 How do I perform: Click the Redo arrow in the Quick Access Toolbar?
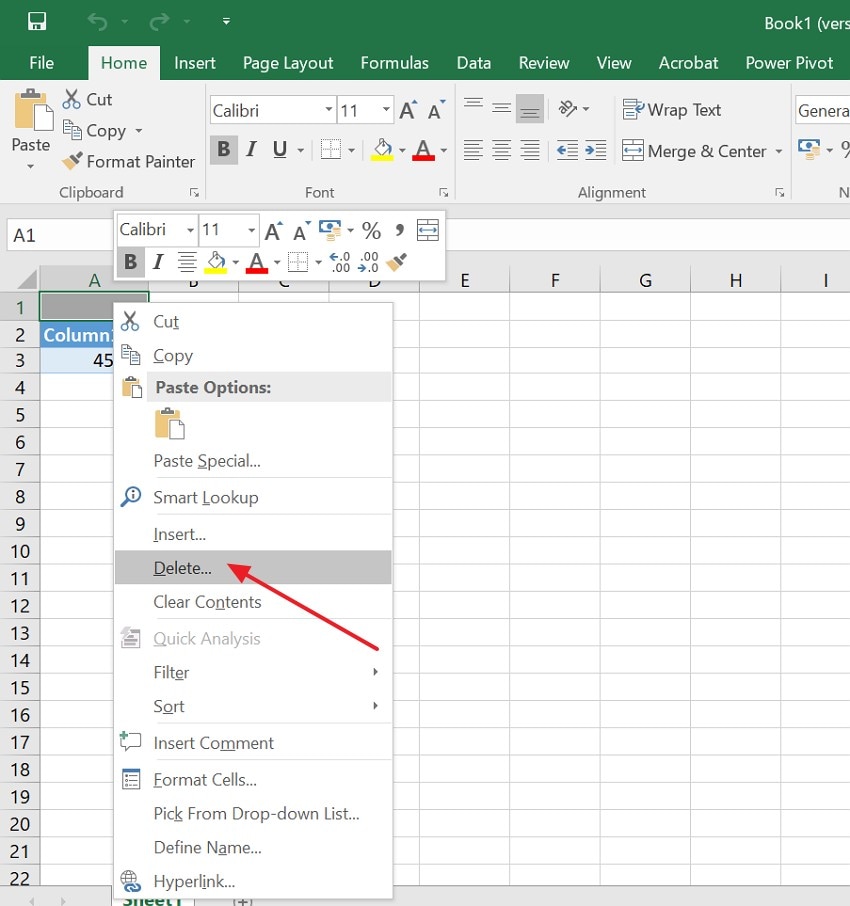159,22
